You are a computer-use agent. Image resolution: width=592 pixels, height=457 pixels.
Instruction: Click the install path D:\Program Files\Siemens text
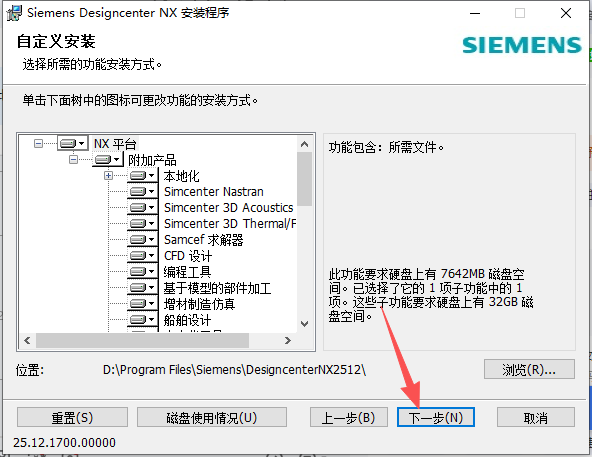pyautogui.click(x=234, y=369)
